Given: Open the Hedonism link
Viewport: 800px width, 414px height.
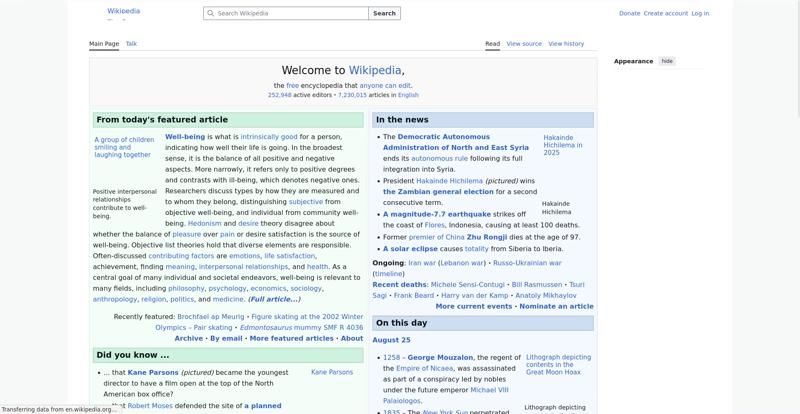Looking at the screenshot, I should point(205,224).
